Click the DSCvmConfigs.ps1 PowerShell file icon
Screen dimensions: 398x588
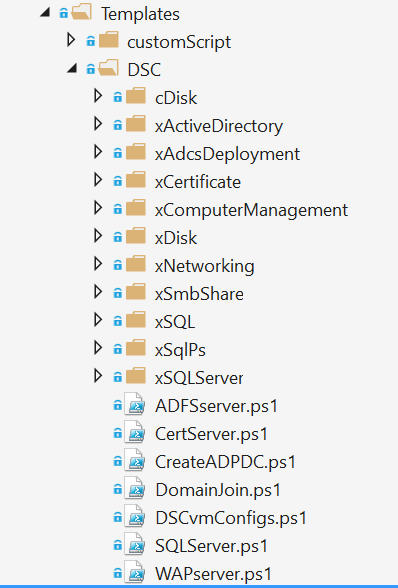(x=135, y=516)
